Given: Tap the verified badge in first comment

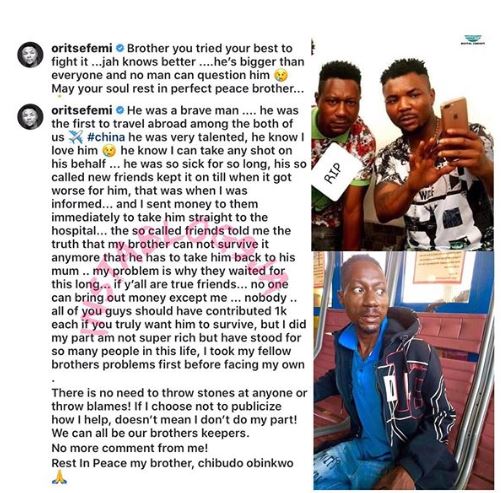Looking at the screenshot, I should (x=120, y=48).
